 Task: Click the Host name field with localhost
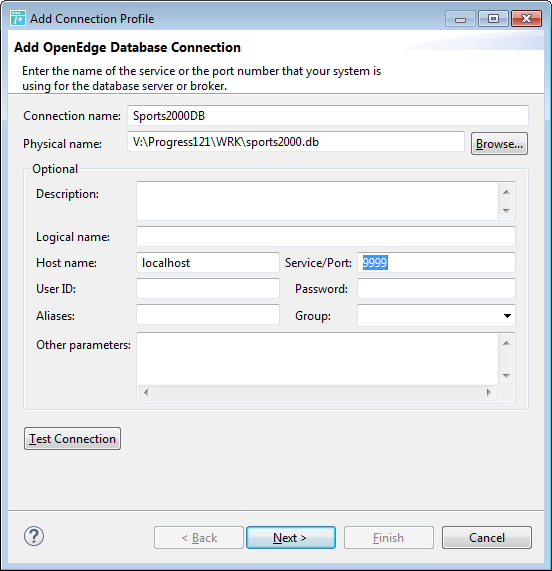click(x=208, y=263)
